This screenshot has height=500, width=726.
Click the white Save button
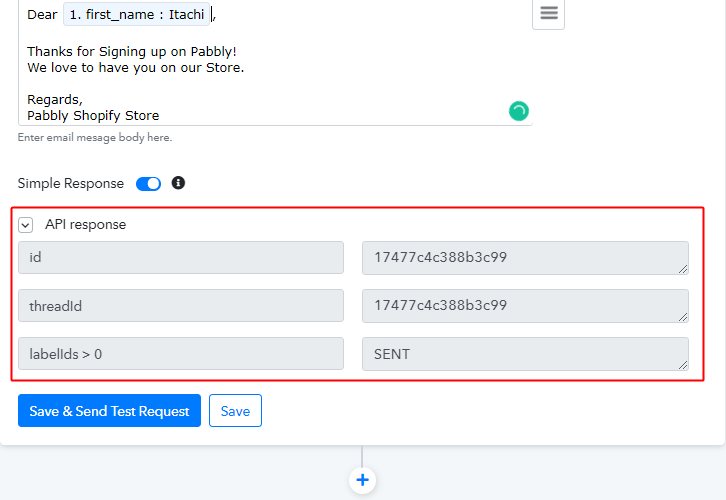(x=235, y=411)
